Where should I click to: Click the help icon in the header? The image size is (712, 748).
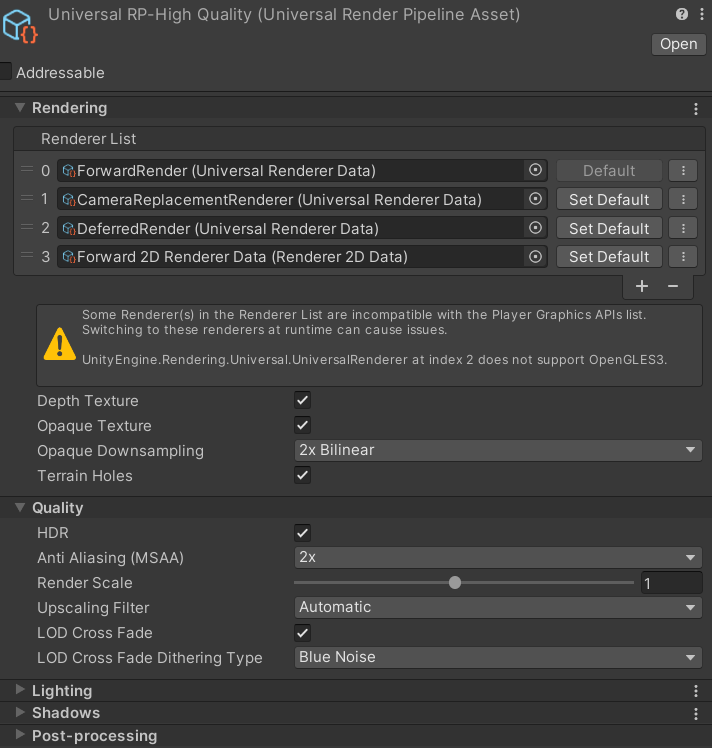tap(682, 14)
